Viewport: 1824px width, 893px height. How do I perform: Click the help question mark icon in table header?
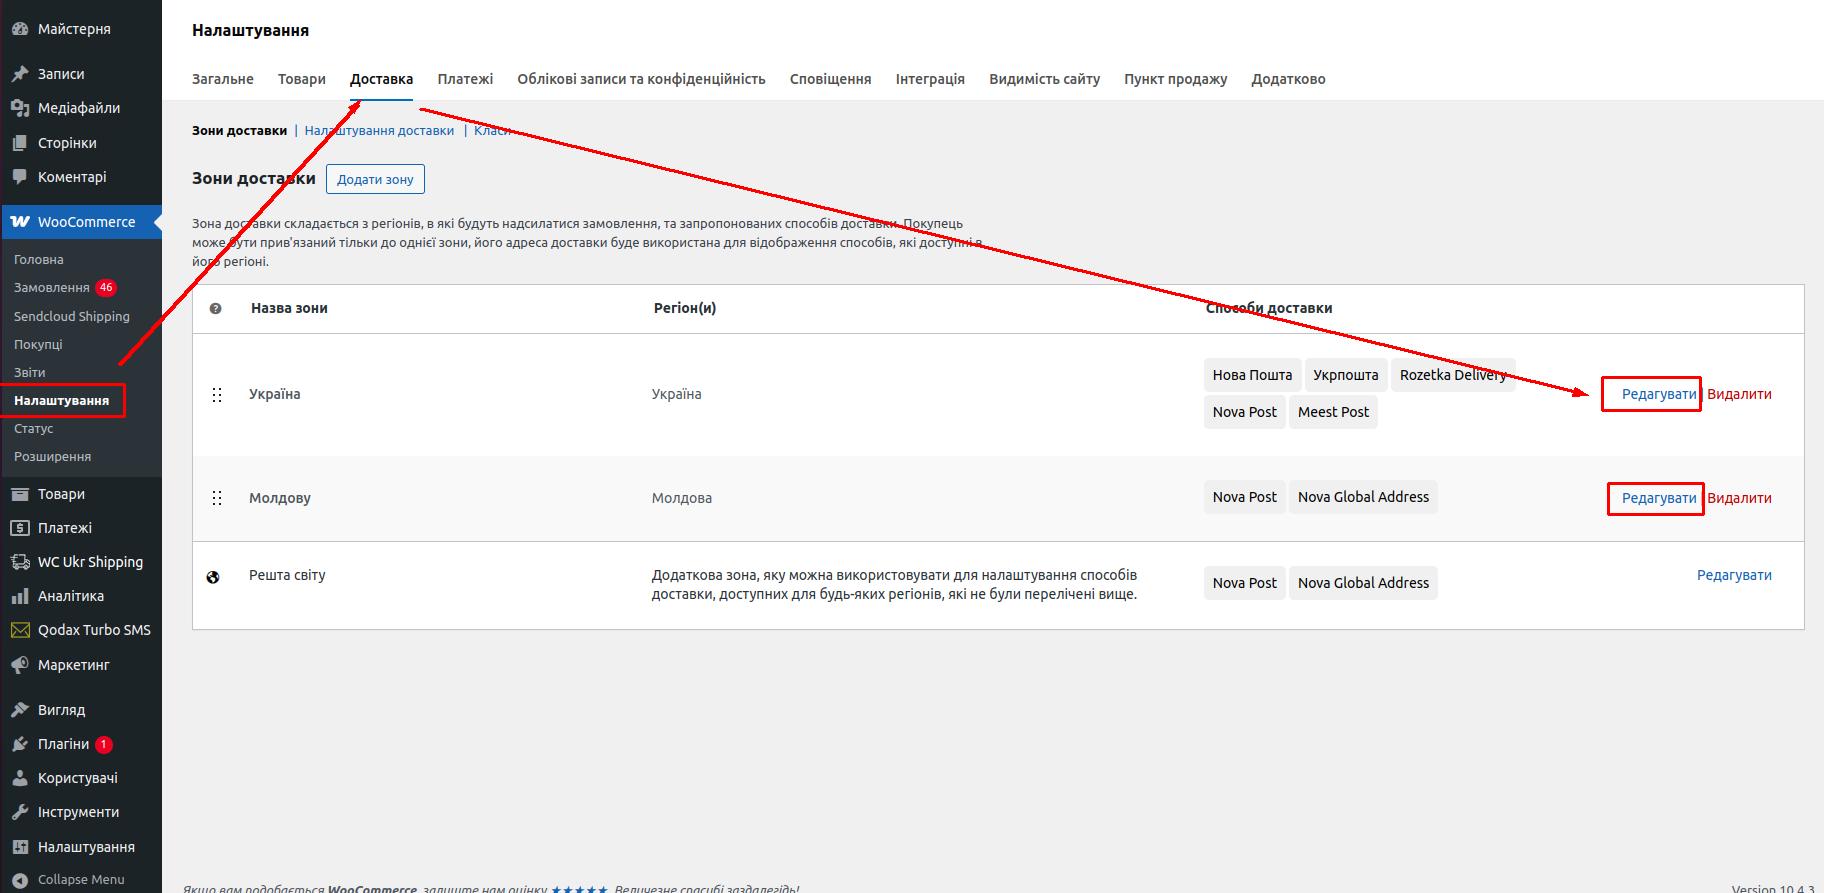click(x=215, y=309)
